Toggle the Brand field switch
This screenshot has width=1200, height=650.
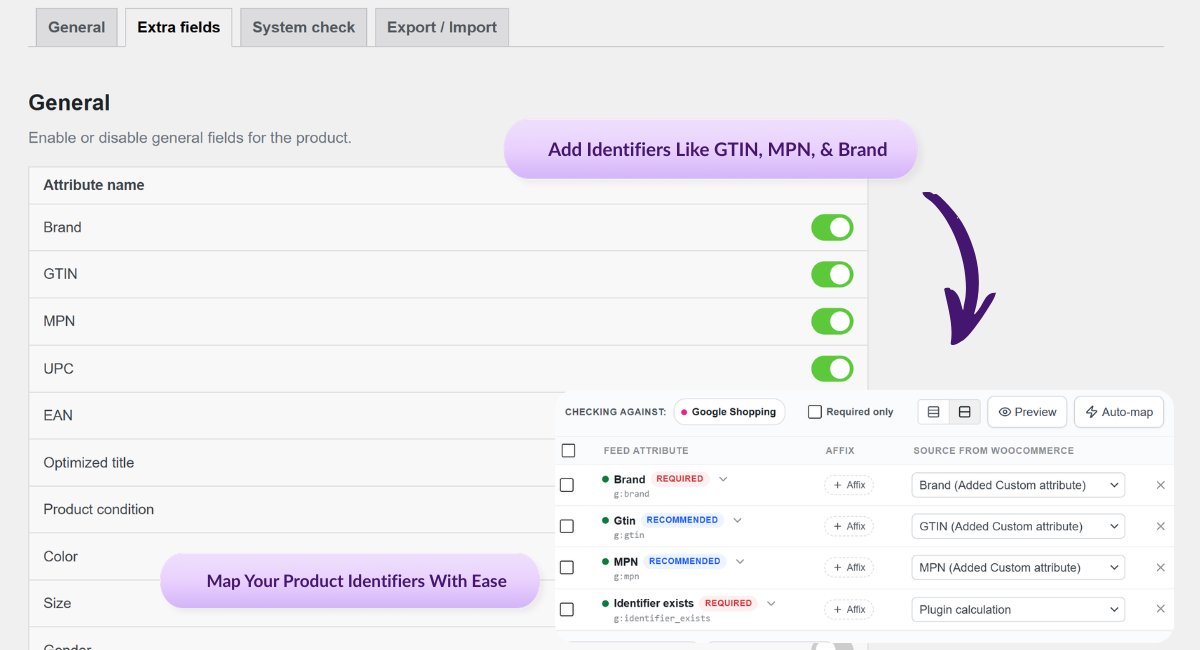tap(832, 227)
